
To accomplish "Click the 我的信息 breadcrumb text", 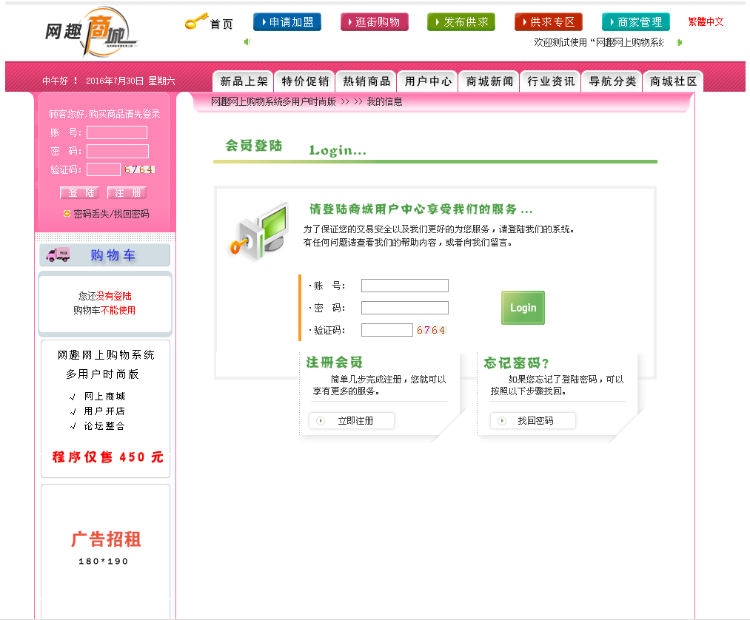I will pos(384,101).
